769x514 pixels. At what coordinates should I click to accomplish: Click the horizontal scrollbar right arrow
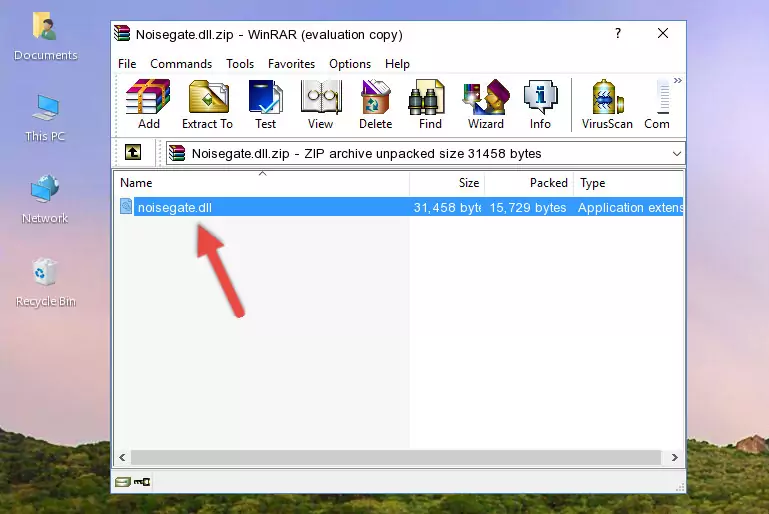coord(674,457)
